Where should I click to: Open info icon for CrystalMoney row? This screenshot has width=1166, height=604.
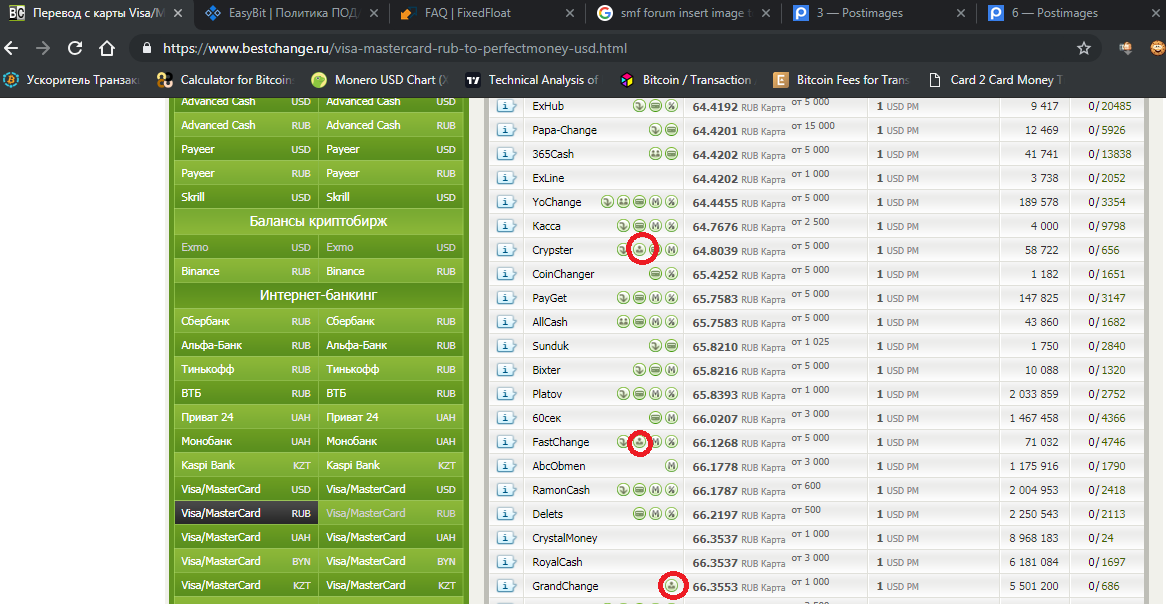pos(506,538)
